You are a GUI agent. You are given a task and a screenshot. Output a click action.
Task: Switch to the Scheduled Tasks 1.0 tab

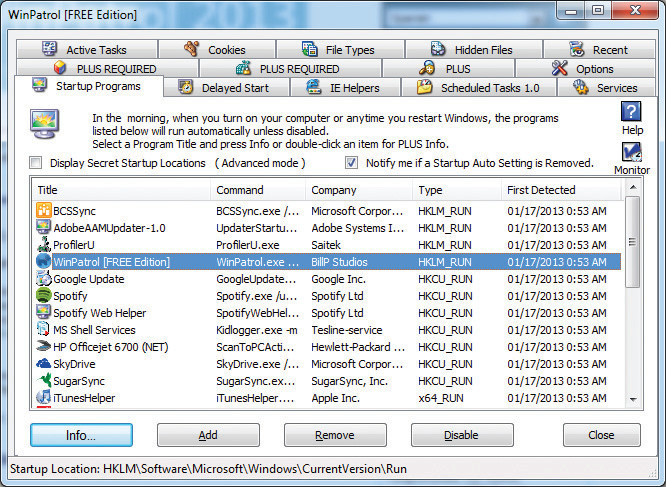[x=478, y=88]
